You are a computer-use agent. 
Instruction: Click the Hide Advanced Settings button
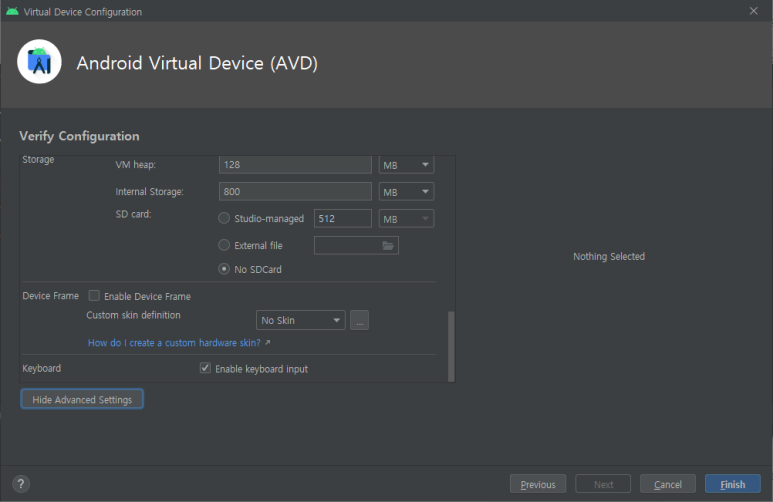[x=82, y=399]
